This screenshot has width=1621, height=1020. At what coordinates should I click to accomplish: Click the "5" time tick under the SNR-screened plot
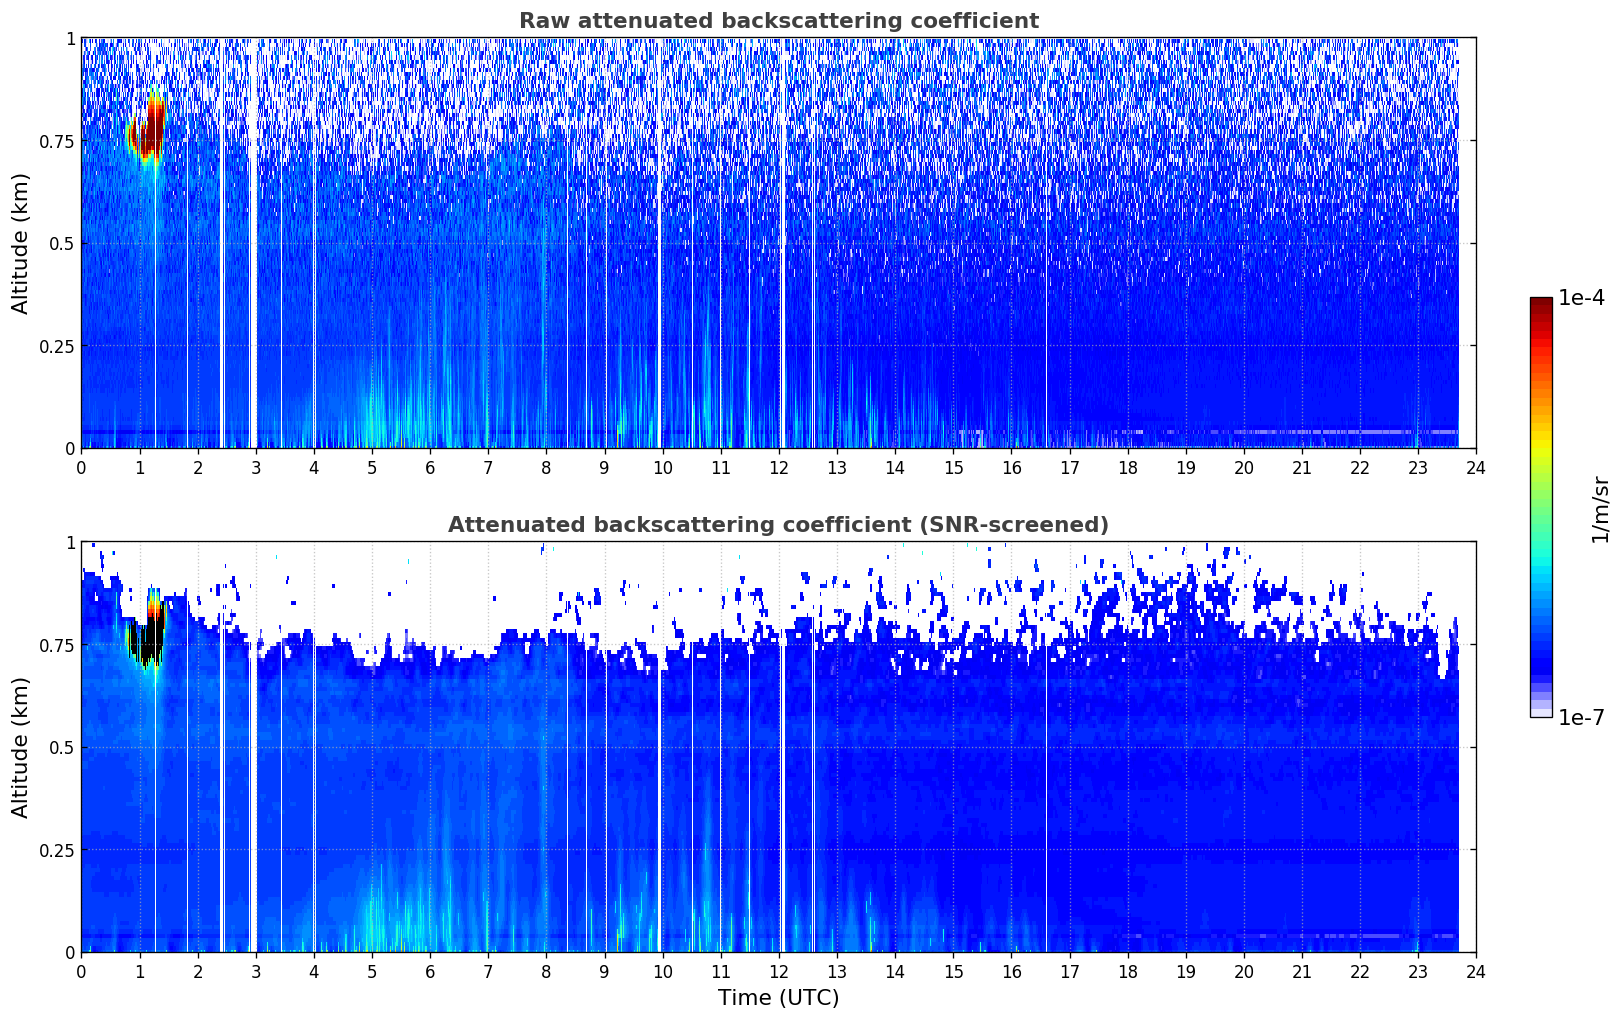(372, 971)
